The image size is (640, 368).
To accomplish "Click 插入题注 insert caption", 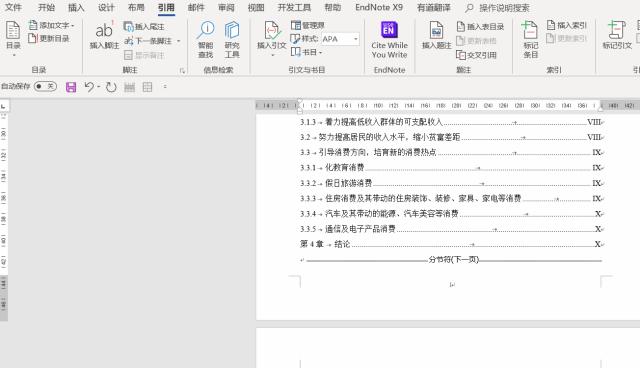I will [436, 36].
